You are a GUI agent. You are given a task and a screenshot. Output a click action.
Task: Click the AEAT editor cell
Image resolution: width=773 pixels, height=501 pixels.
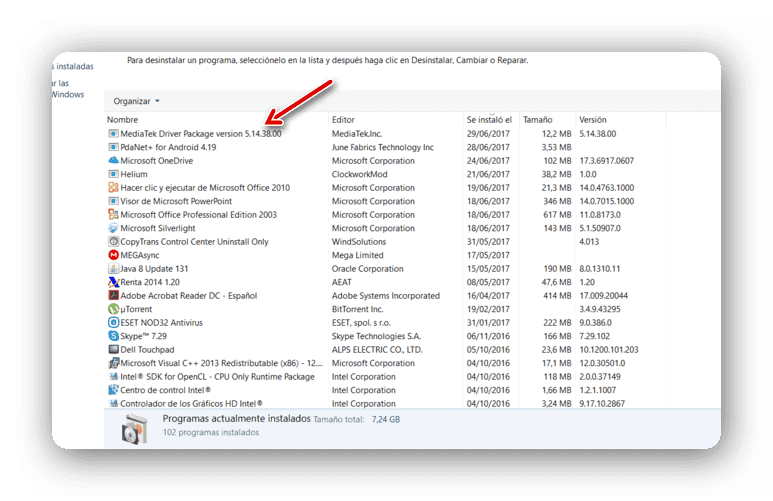(342, 282)
